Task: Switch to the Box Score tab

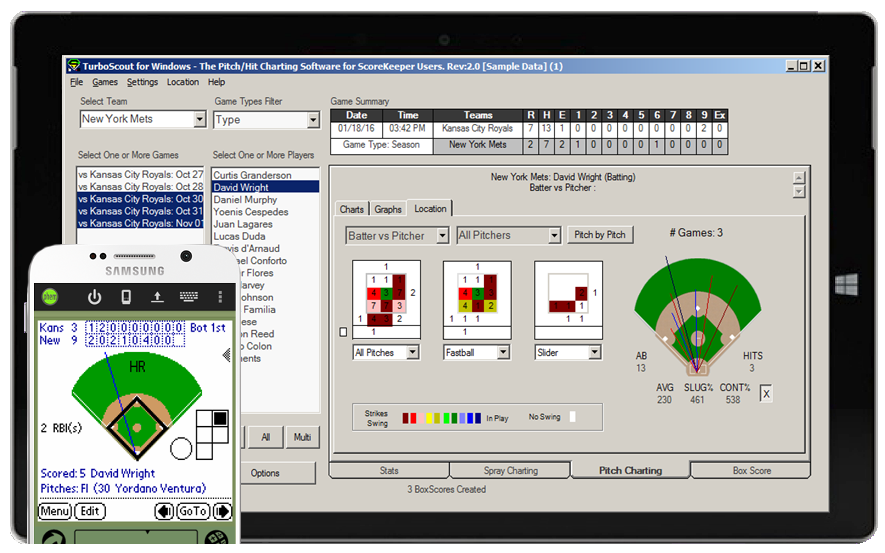Action: [751, 471]
